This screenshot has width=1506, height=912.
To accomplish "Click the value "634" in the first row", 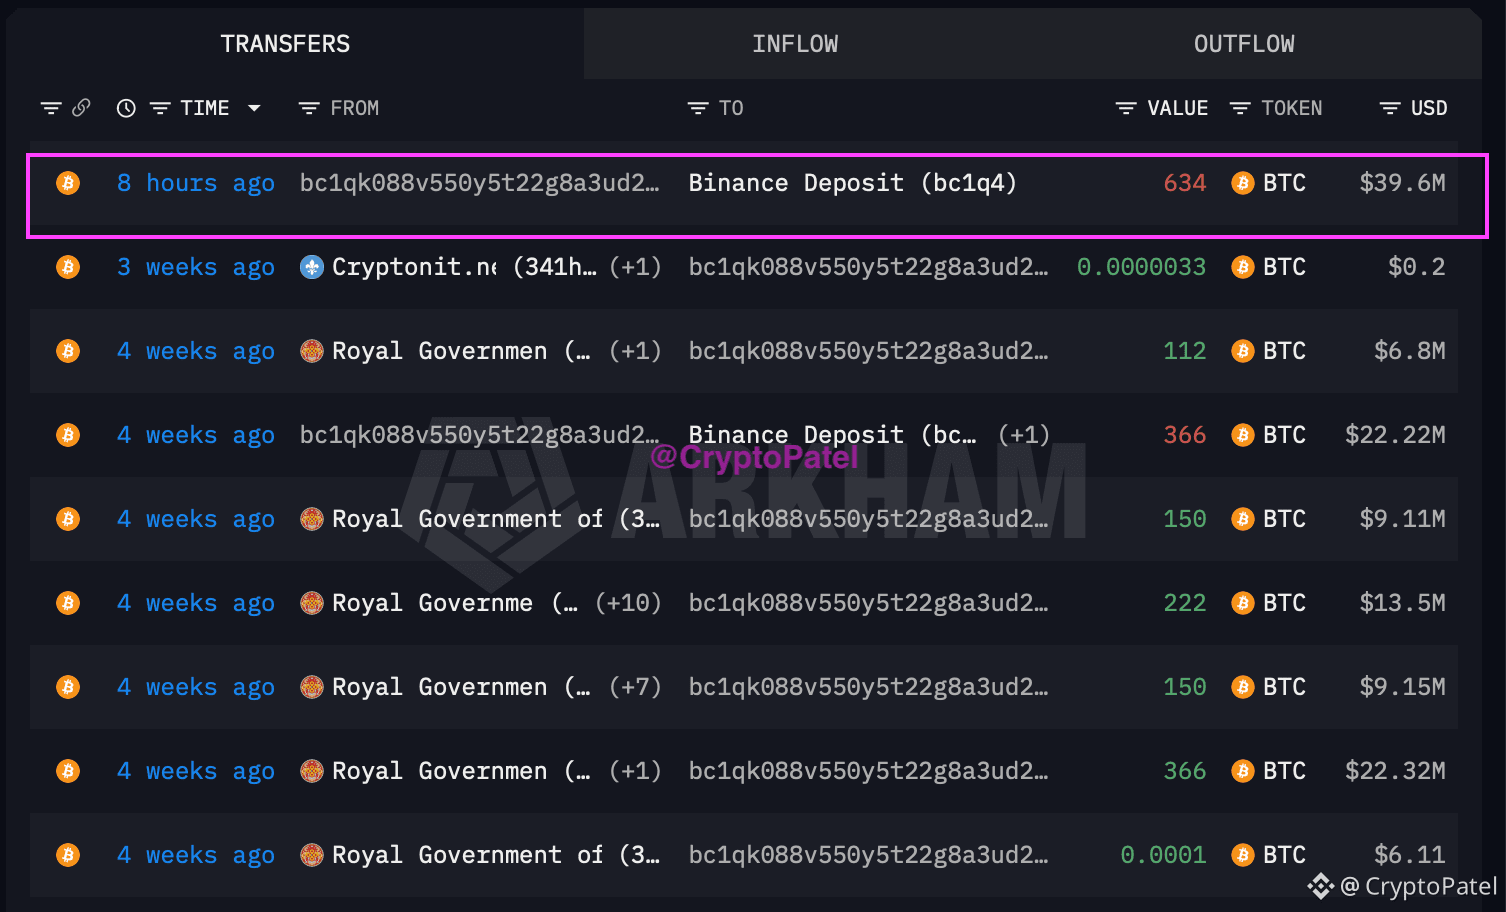I will [x=1185, y=183].
